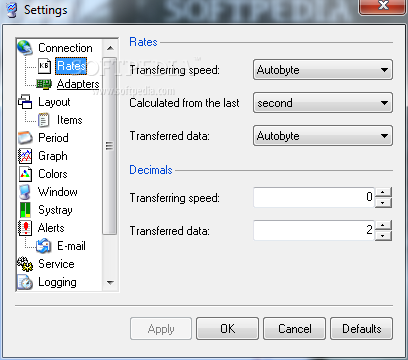Click the Connection globe icon

(x=25, y=48)
